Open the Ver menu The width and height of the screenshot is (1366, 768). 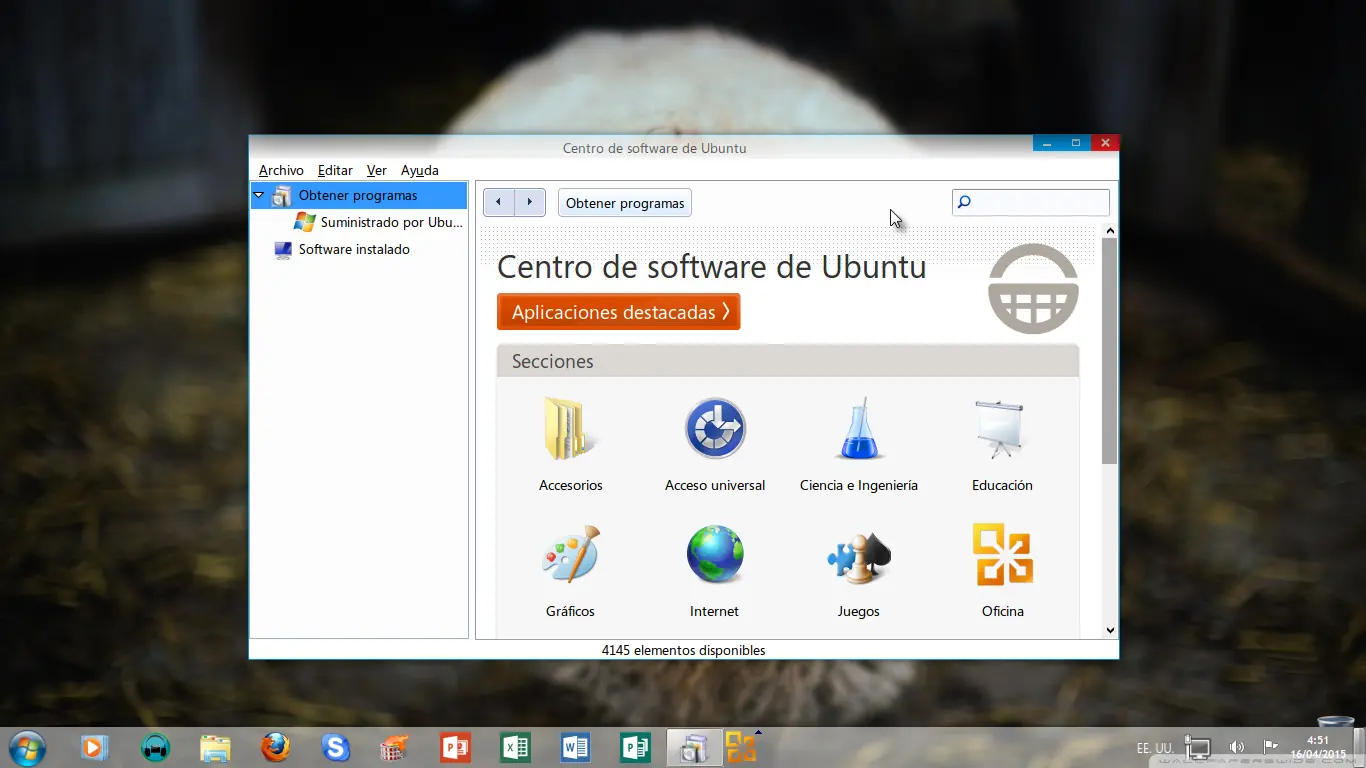(376, 170)
